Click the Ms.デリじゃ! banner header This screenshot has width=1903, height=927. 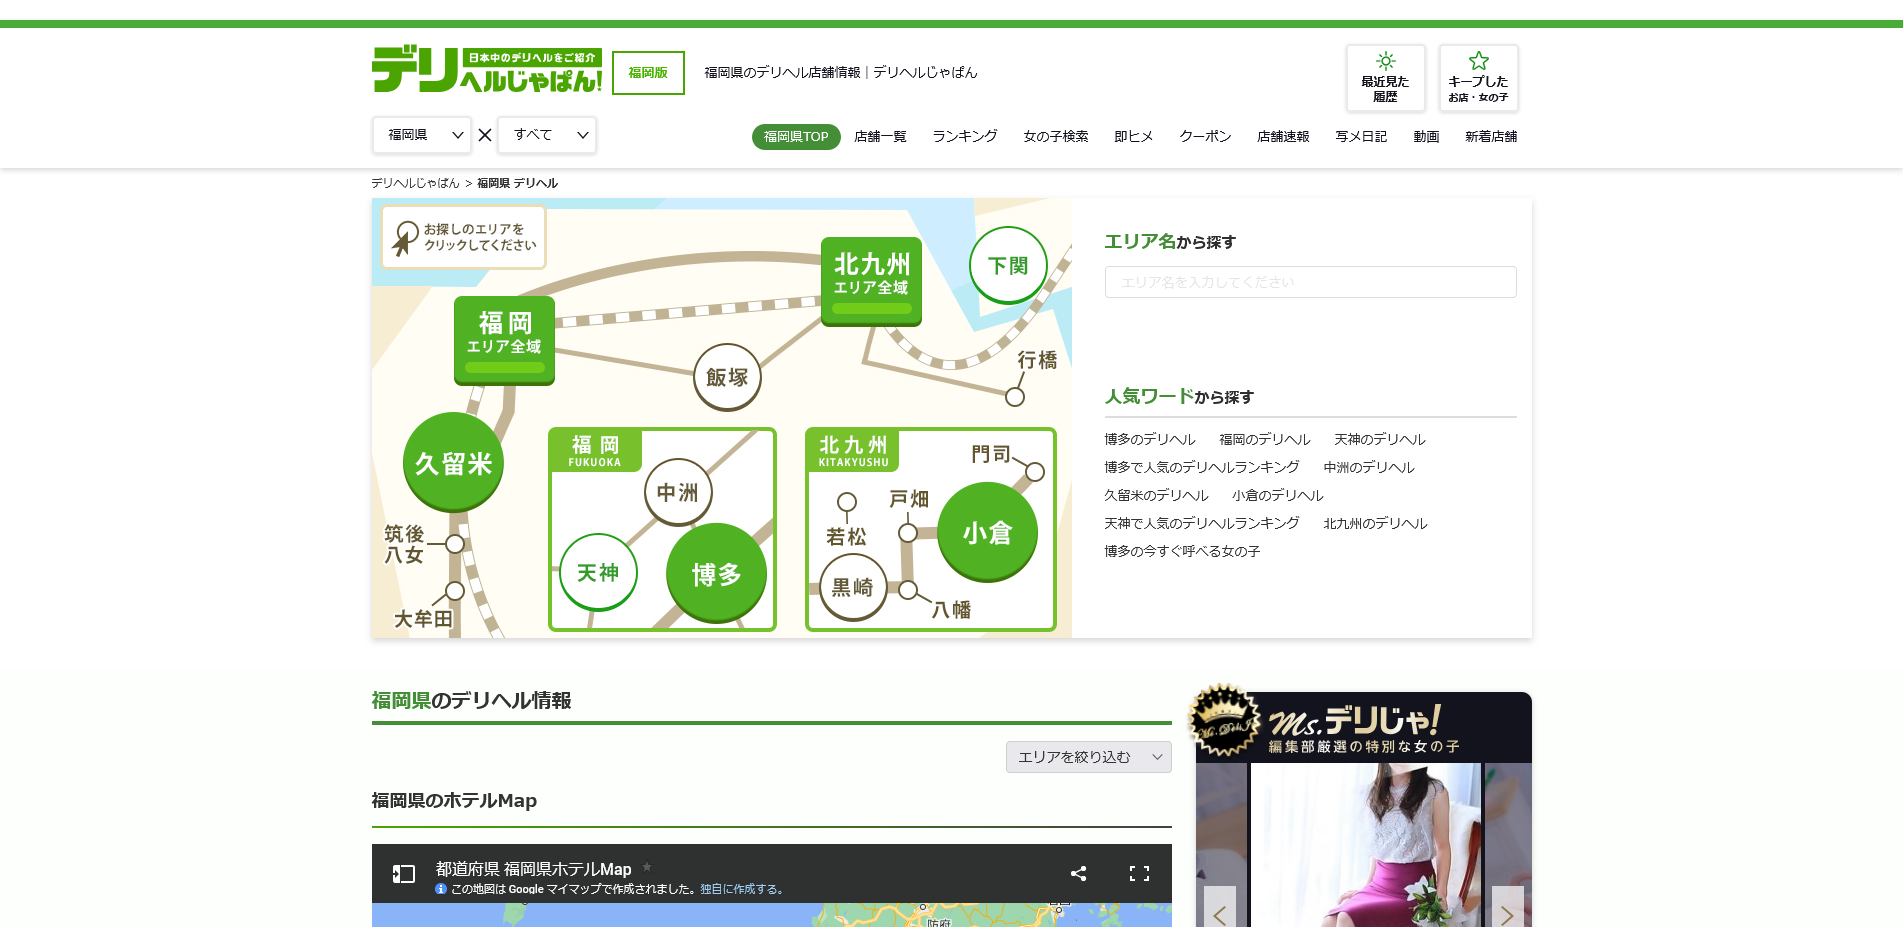click(1364, 728)
